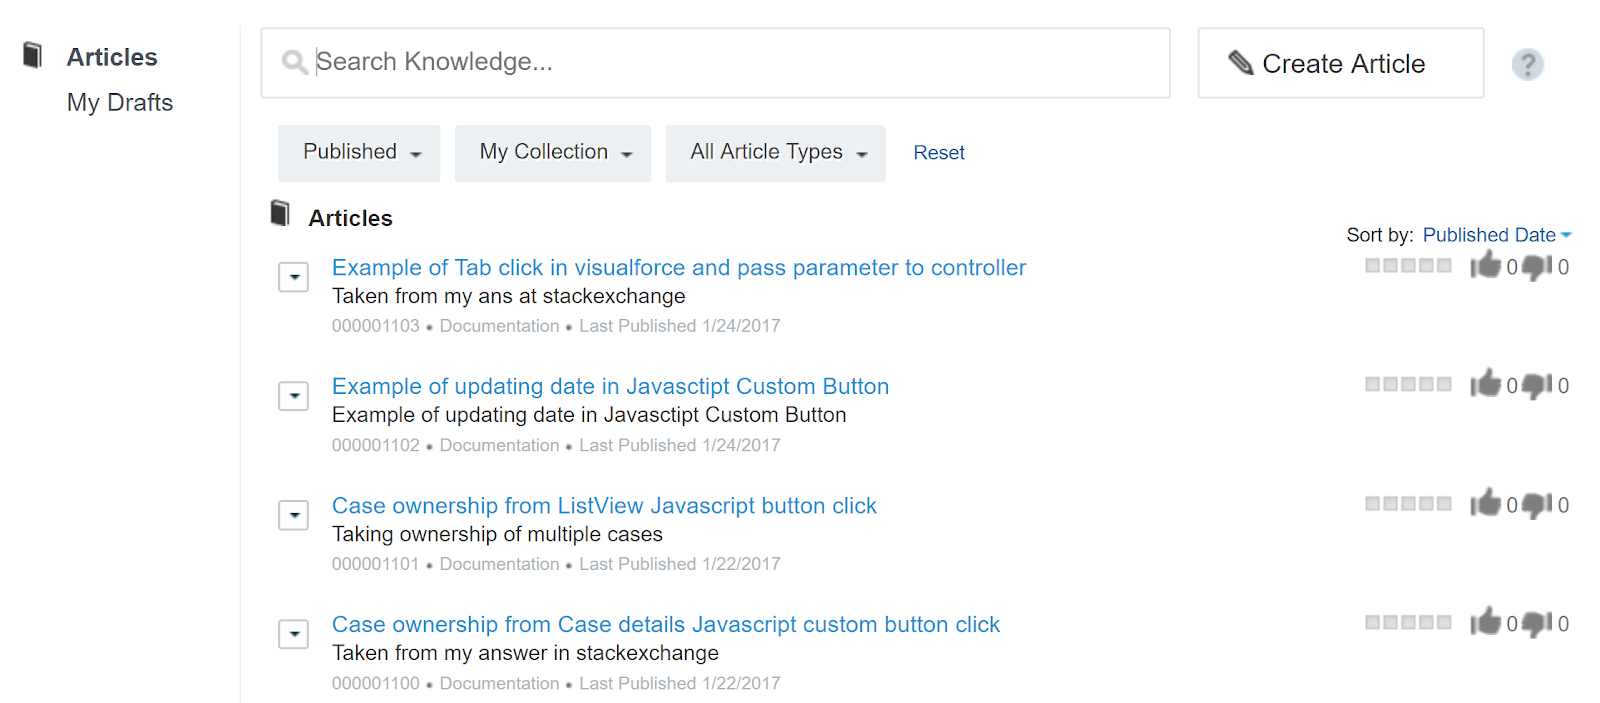Thumbs down article 000001103 on Tab click
The width and height of the screenshot is (1600, 703).
tap(1537, 267)
